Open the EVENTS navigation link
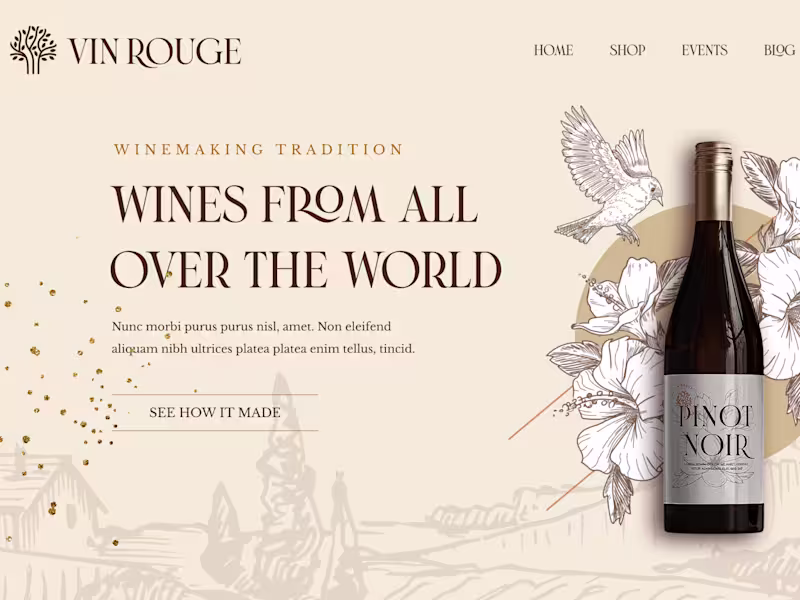Viewport: 800px width, 600px height. tap(705, 50)
